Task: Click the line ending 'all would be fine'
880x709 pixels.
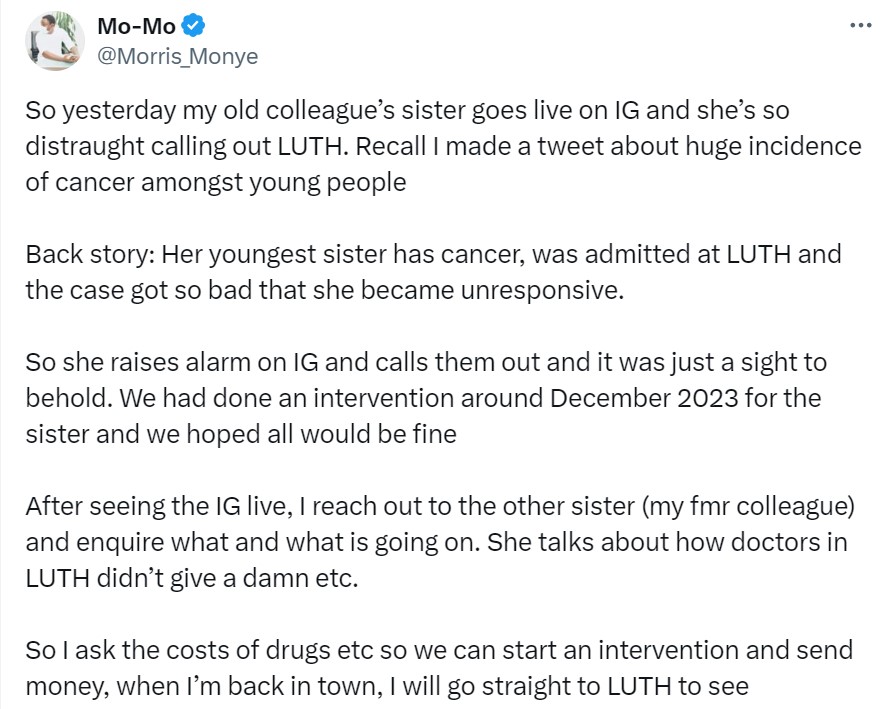Action: coord(241,434)
